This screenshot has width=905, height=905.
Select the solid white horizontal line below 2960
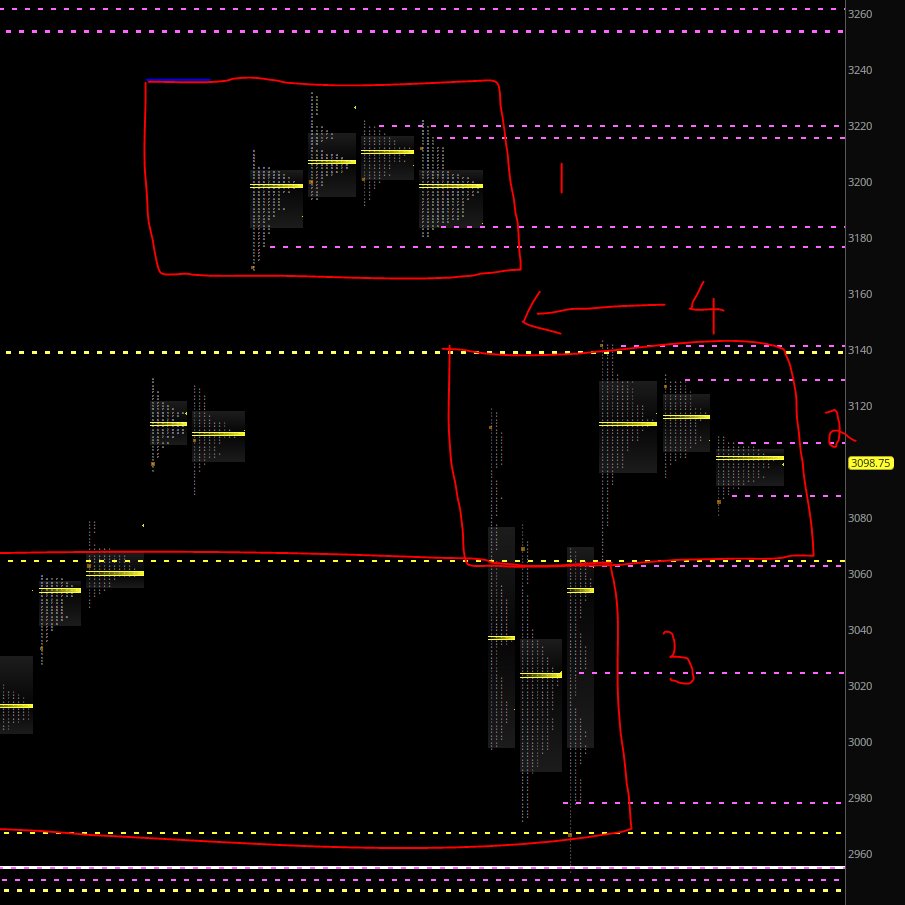422,867
